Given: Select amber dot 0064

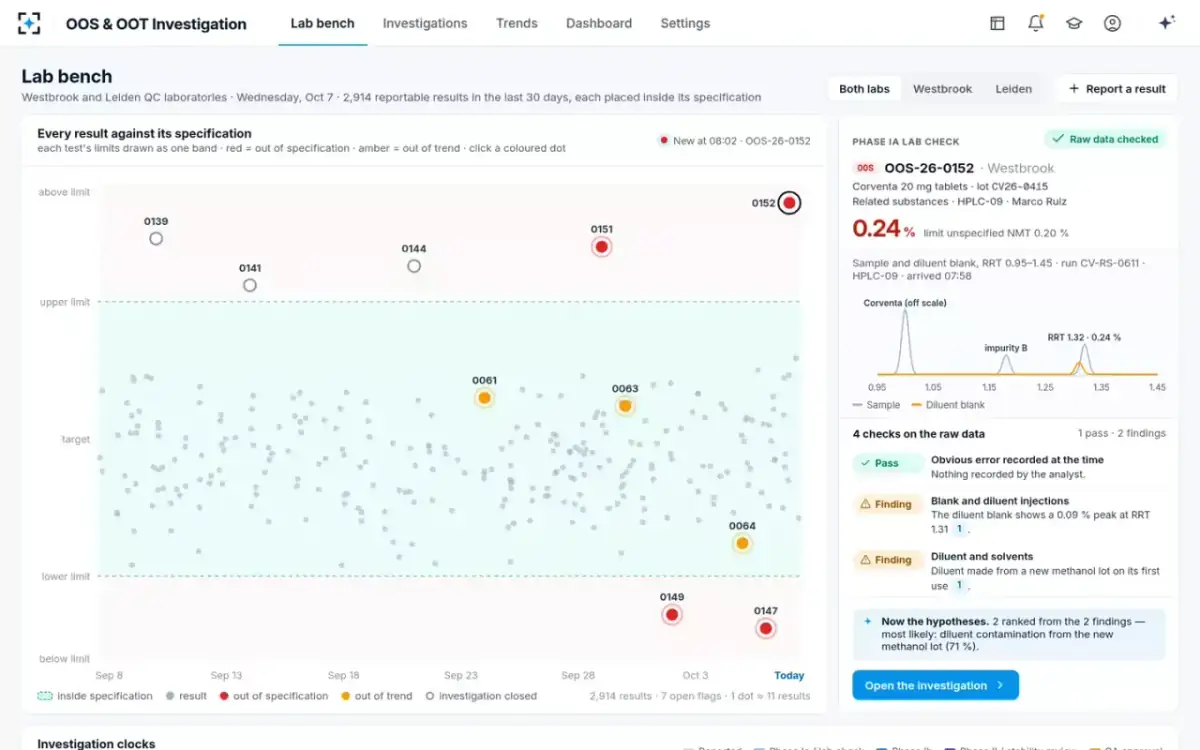Looking at the screenshot, I should [742, 543].
